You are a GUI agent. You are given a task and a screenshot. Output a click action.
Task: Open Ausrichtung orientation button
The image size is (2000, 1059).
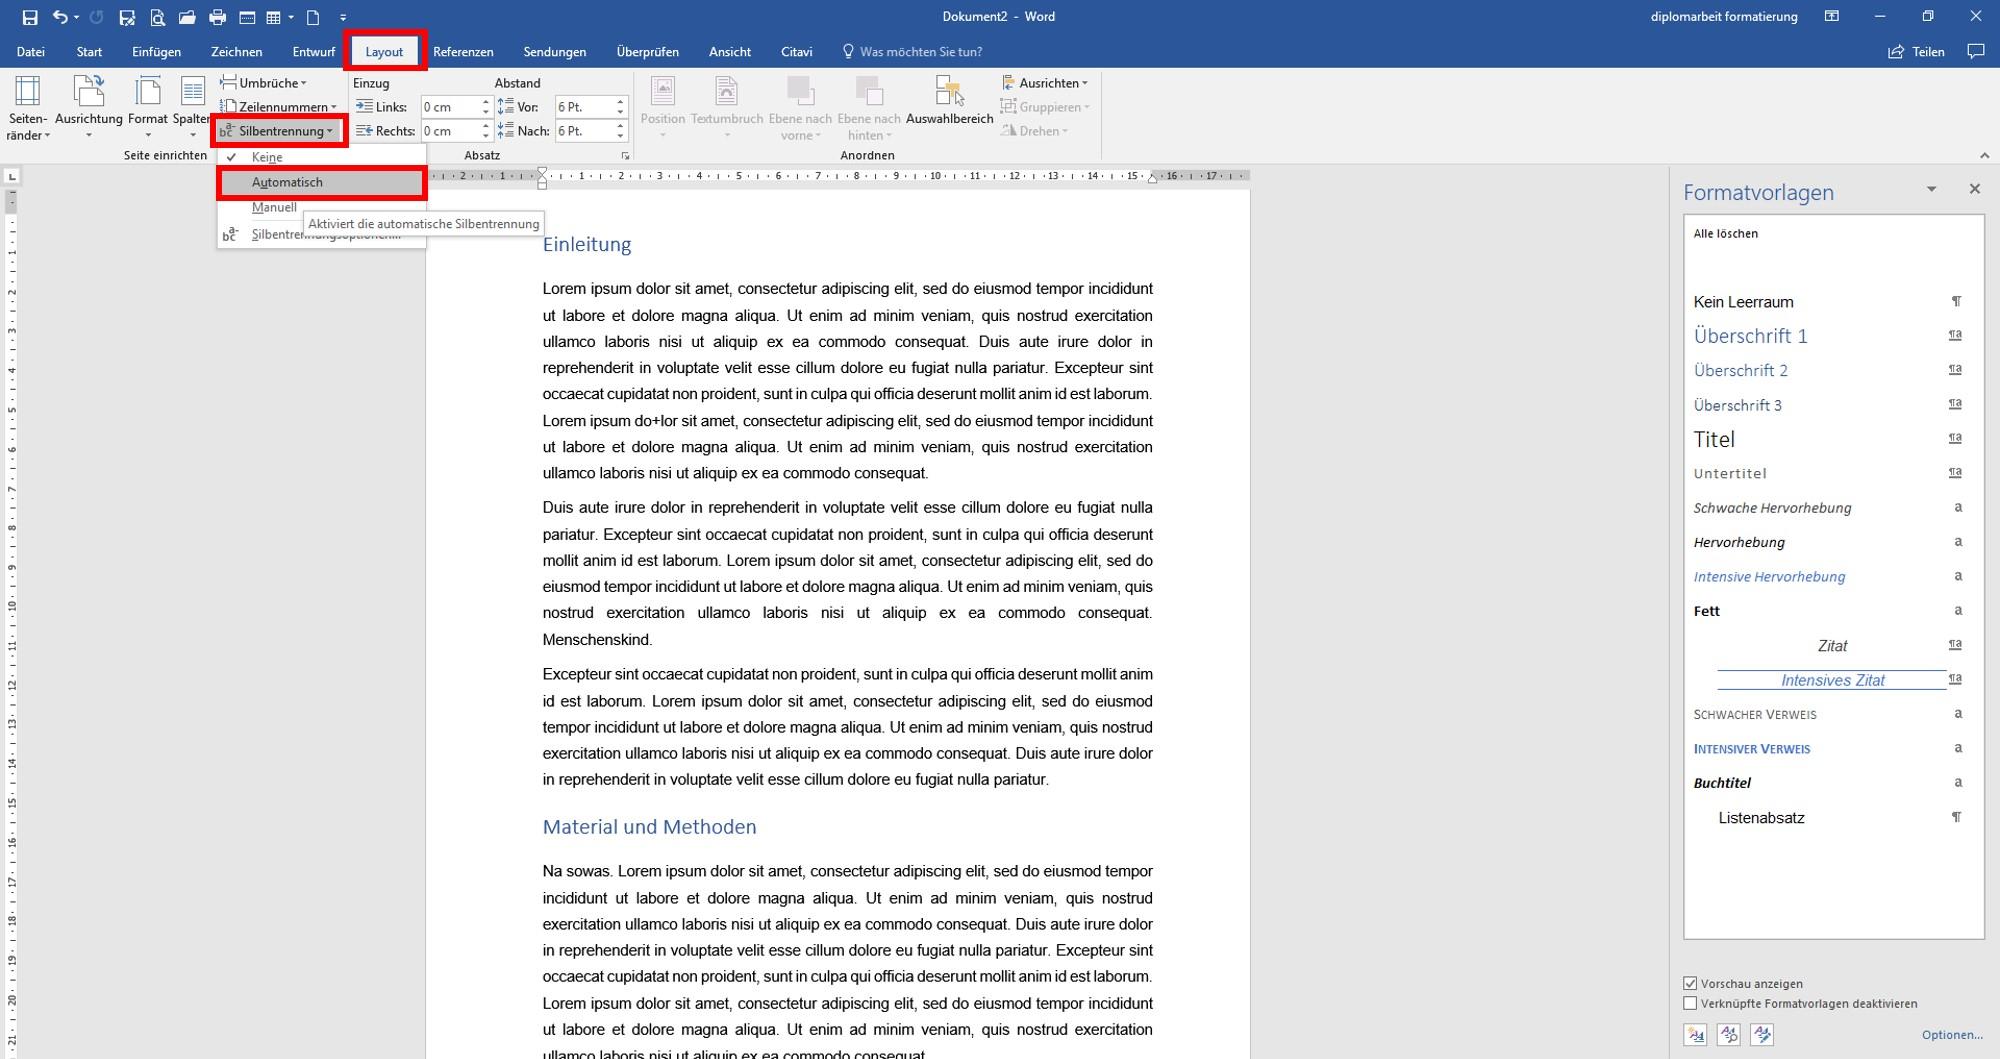pos(89,108)
